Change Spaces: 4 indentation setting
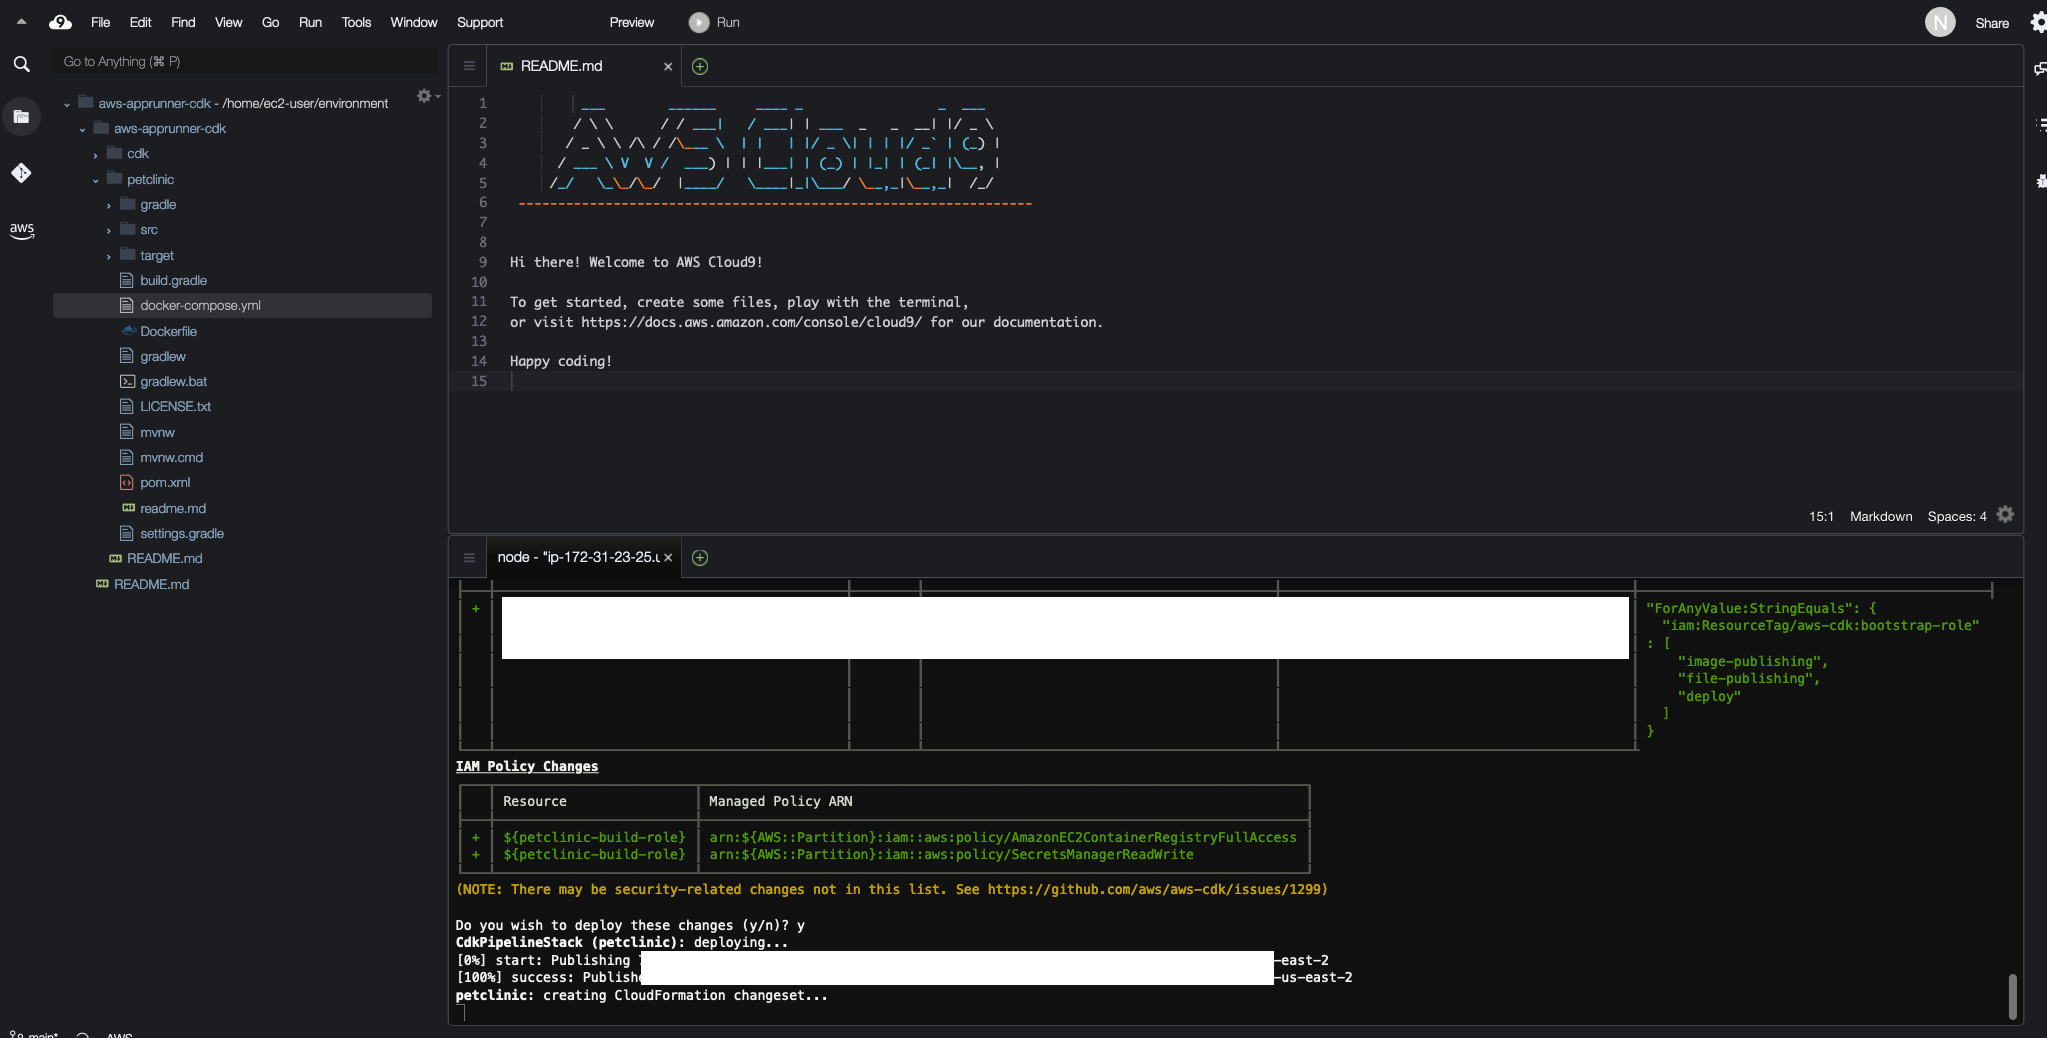Viewport: 2047px width, 1038px height. pos(1957,516)
